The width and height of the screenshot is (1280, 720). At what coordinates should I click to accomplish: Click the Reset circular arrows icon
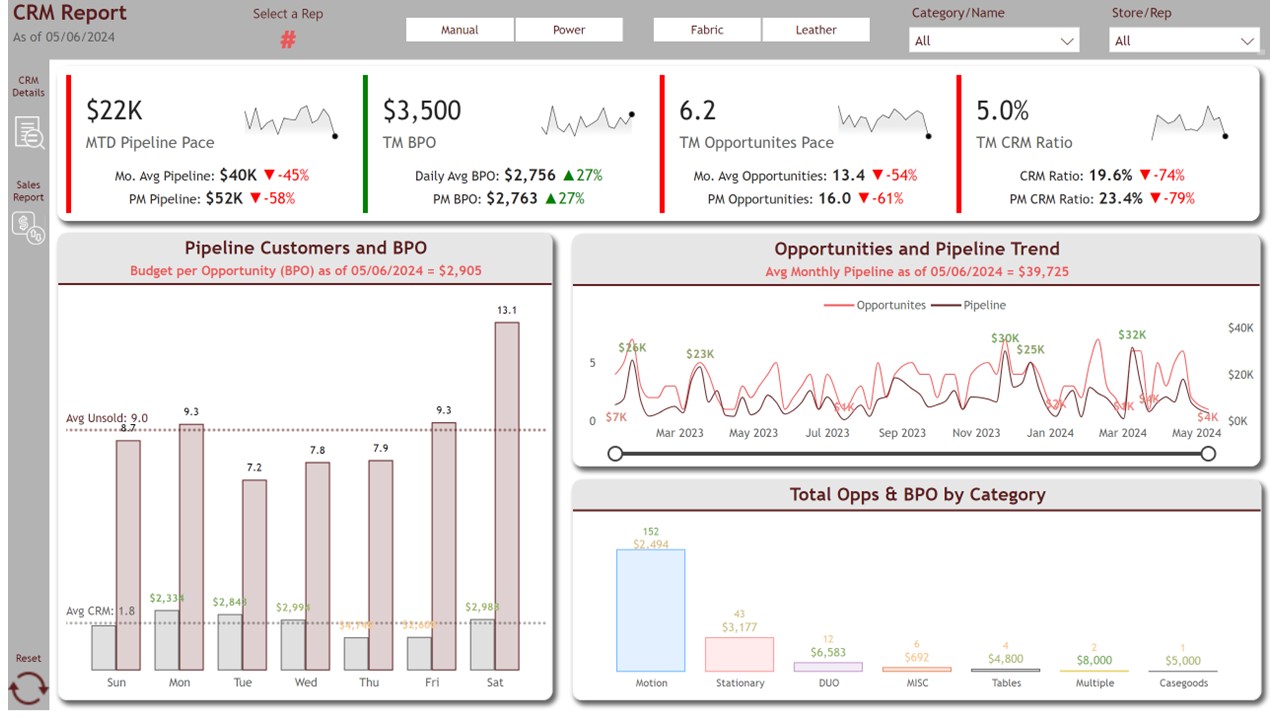pos(28,688)
